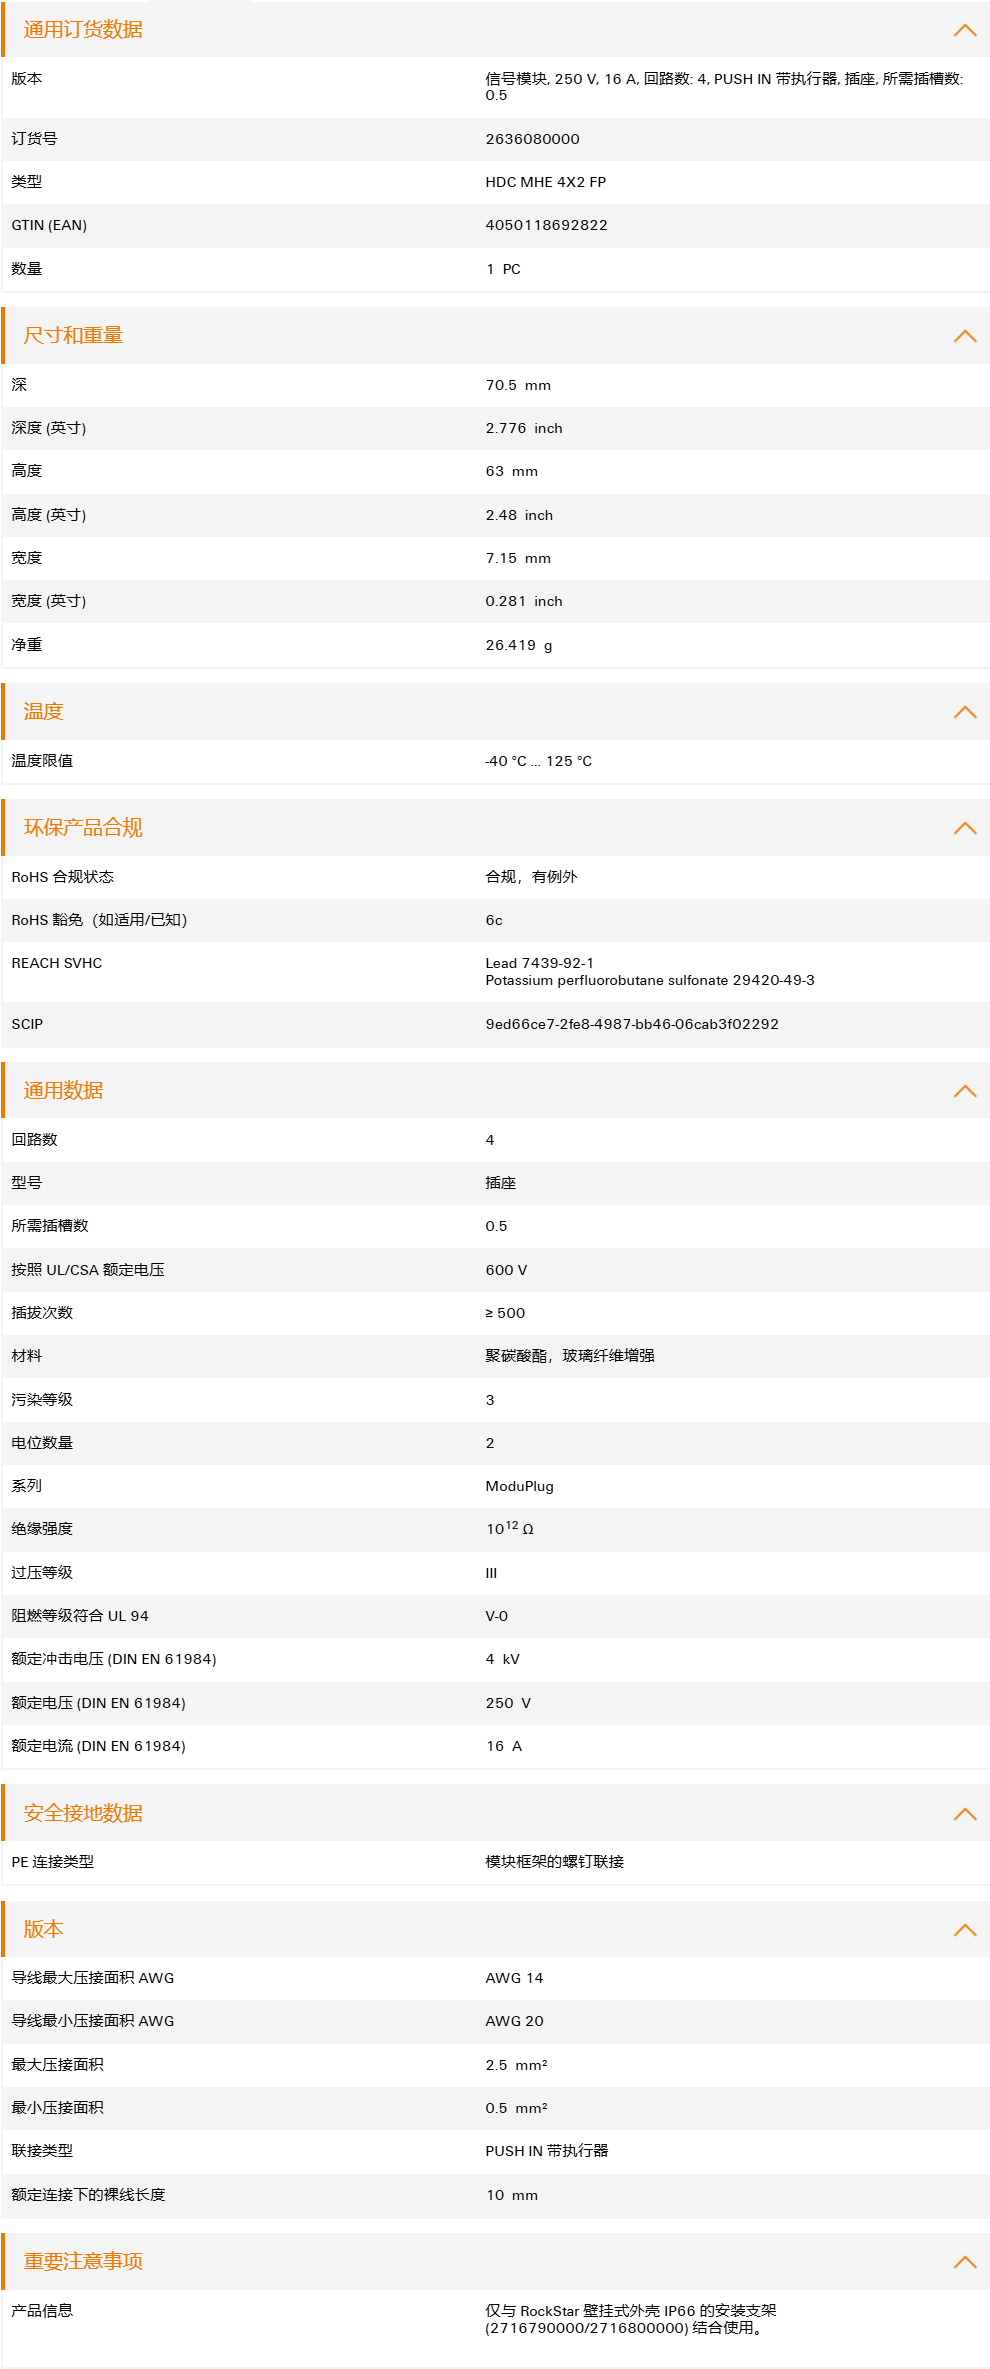Click the series value ModuPlug
990x2369 pixels.
[x=519, y=1486]
